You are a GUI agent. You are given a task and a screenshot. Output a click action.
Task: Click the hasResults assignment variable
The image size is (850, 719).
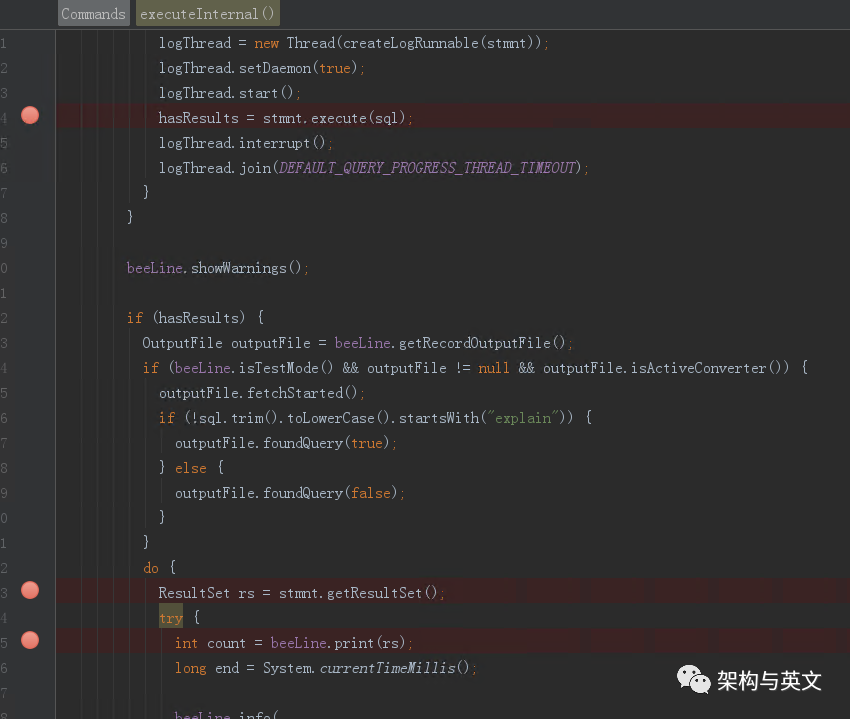[x=198, y=118]
